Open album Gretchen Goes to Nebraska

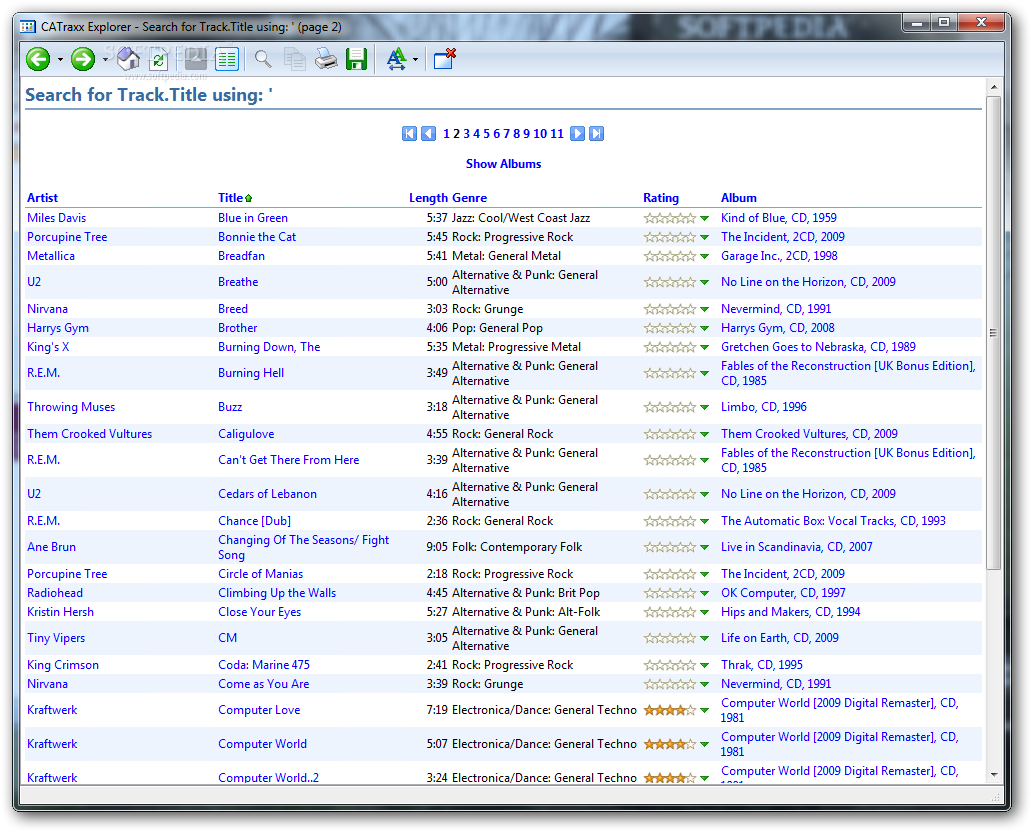pyautogui.click(x=818, y=347)
